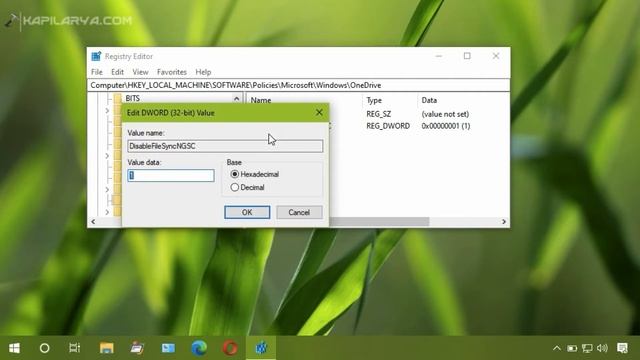Open the File menu in Registry Editor
Viewport: 640px width, 360px height.
click(x=97, y=72)
